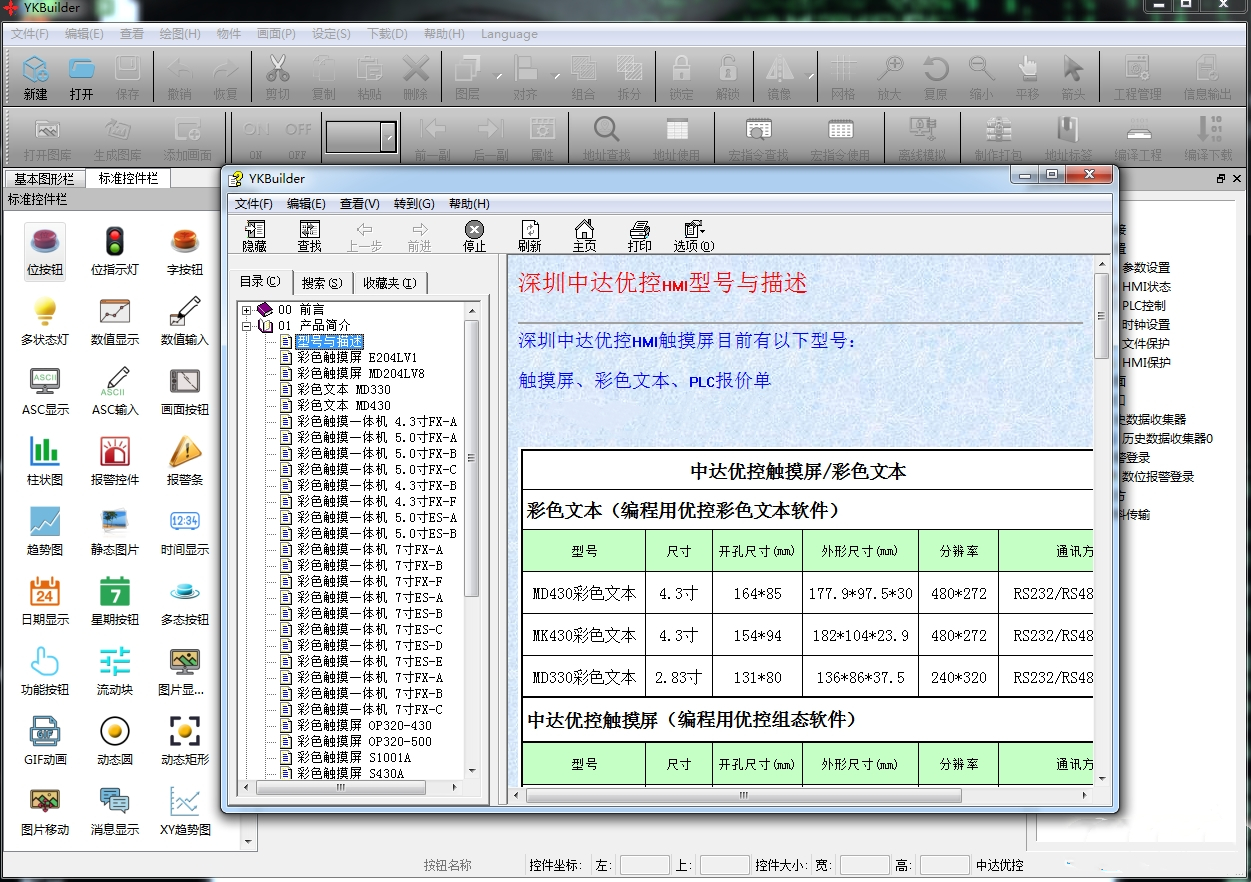Select the 趋势图 trend chart control
This screenshot has height=882, width=1251.
pyautogui.click(x=45, y=529)
